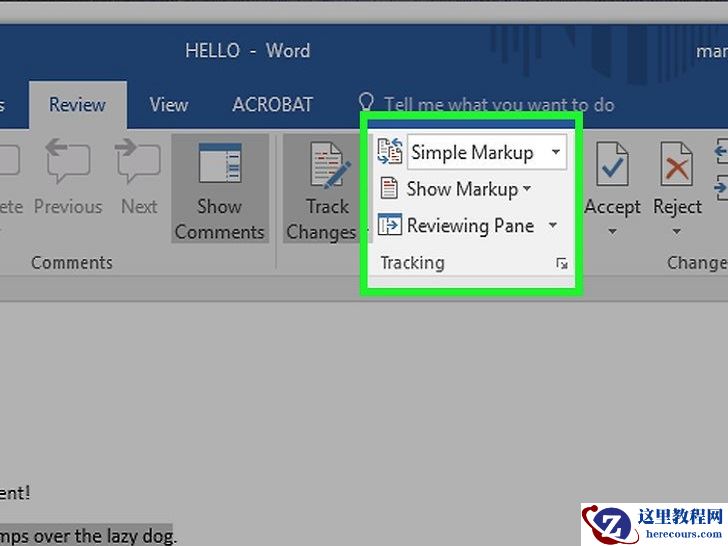
Task: Jump to the Next comment
Action: click(139, 177)
